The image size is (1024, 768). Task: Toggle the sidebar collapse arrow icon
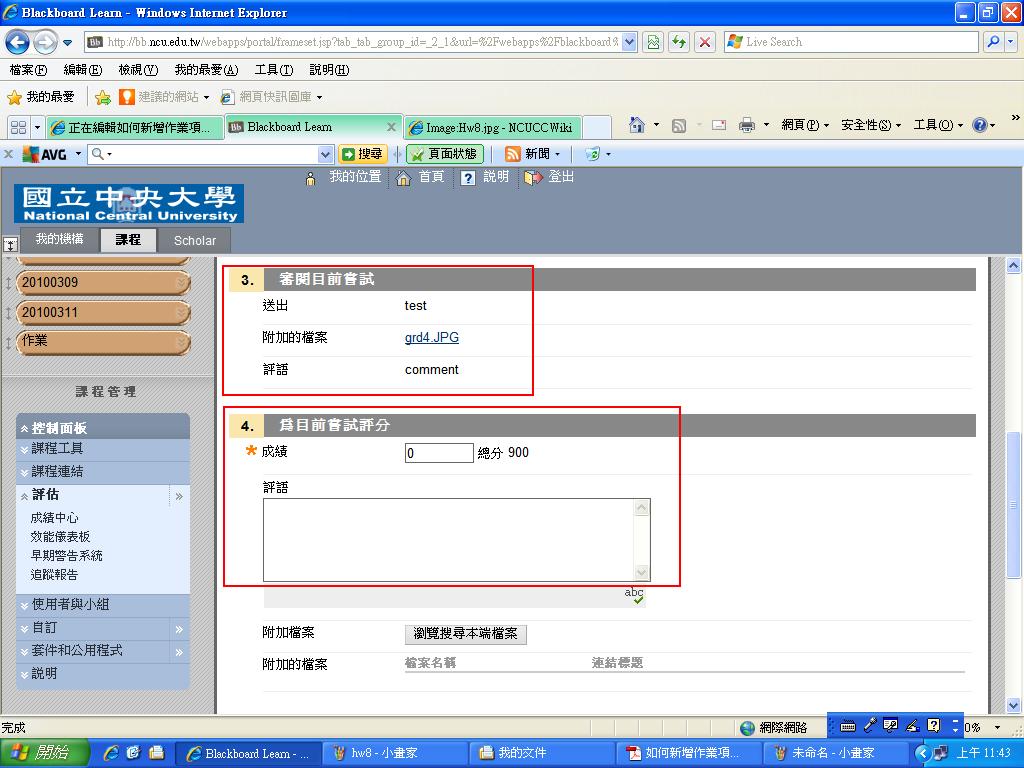pyautogui.click(x=10, y=244)
